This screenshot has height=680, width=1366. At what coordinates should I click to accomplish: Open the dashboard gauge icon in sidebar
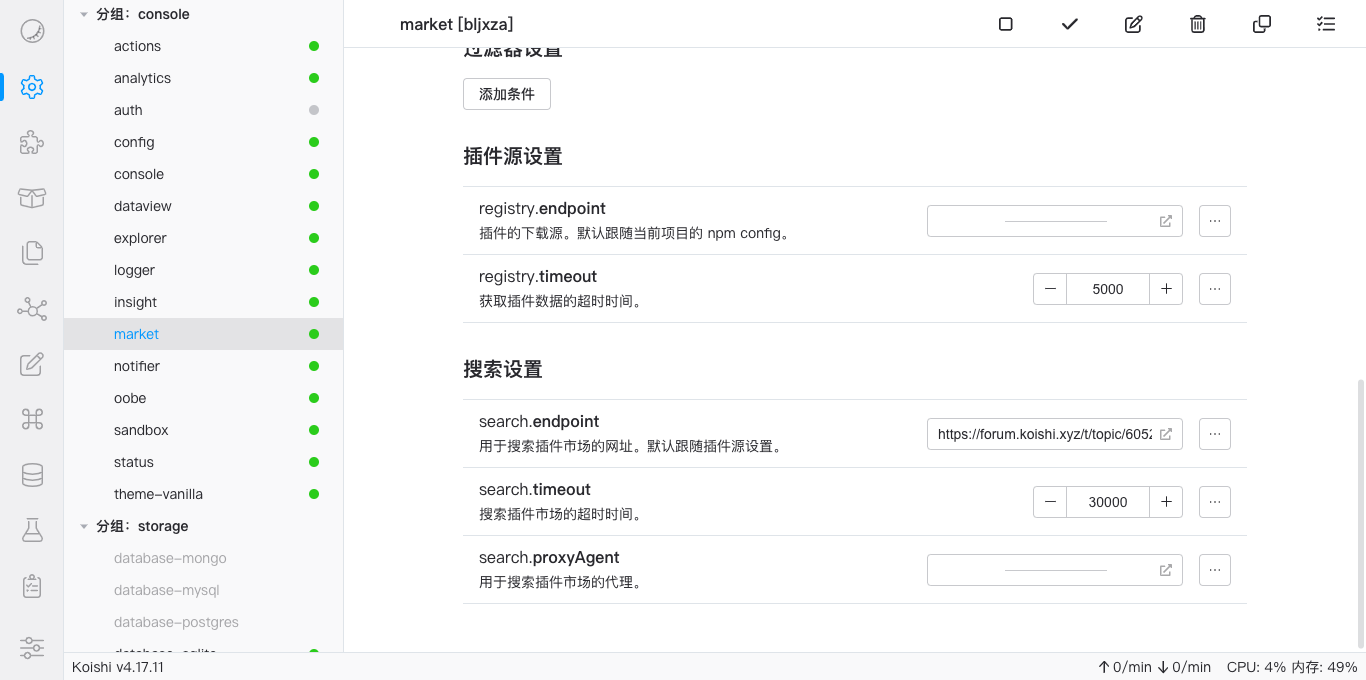32,31
